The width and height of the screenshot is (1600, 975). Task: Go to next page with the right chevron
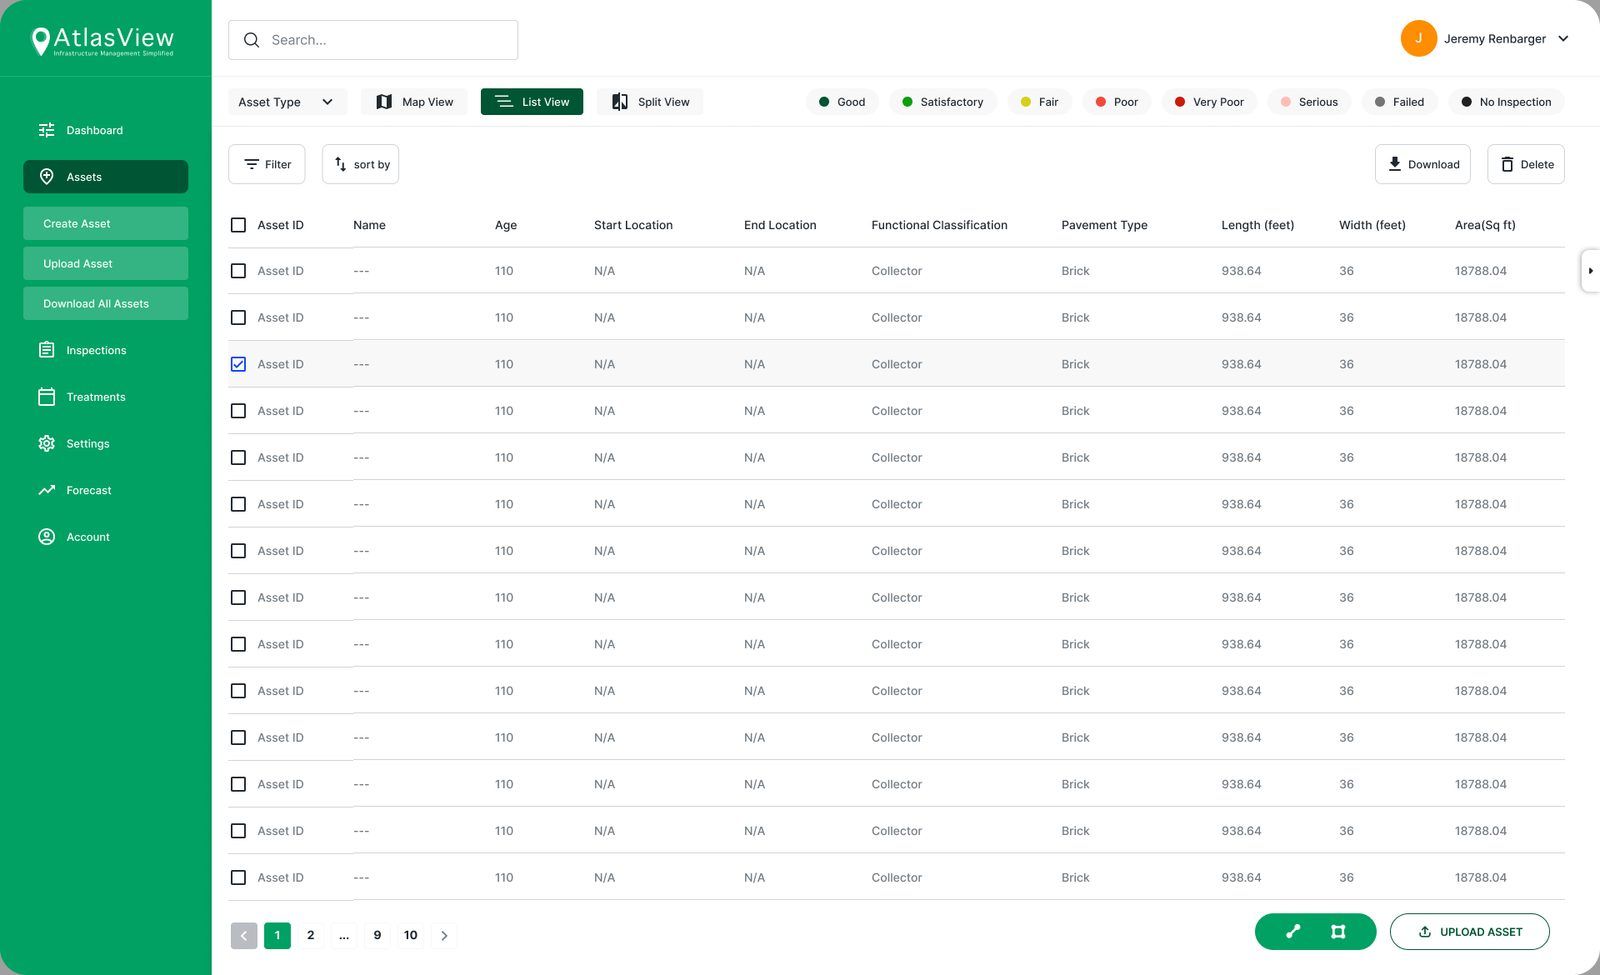click(444, 936)
